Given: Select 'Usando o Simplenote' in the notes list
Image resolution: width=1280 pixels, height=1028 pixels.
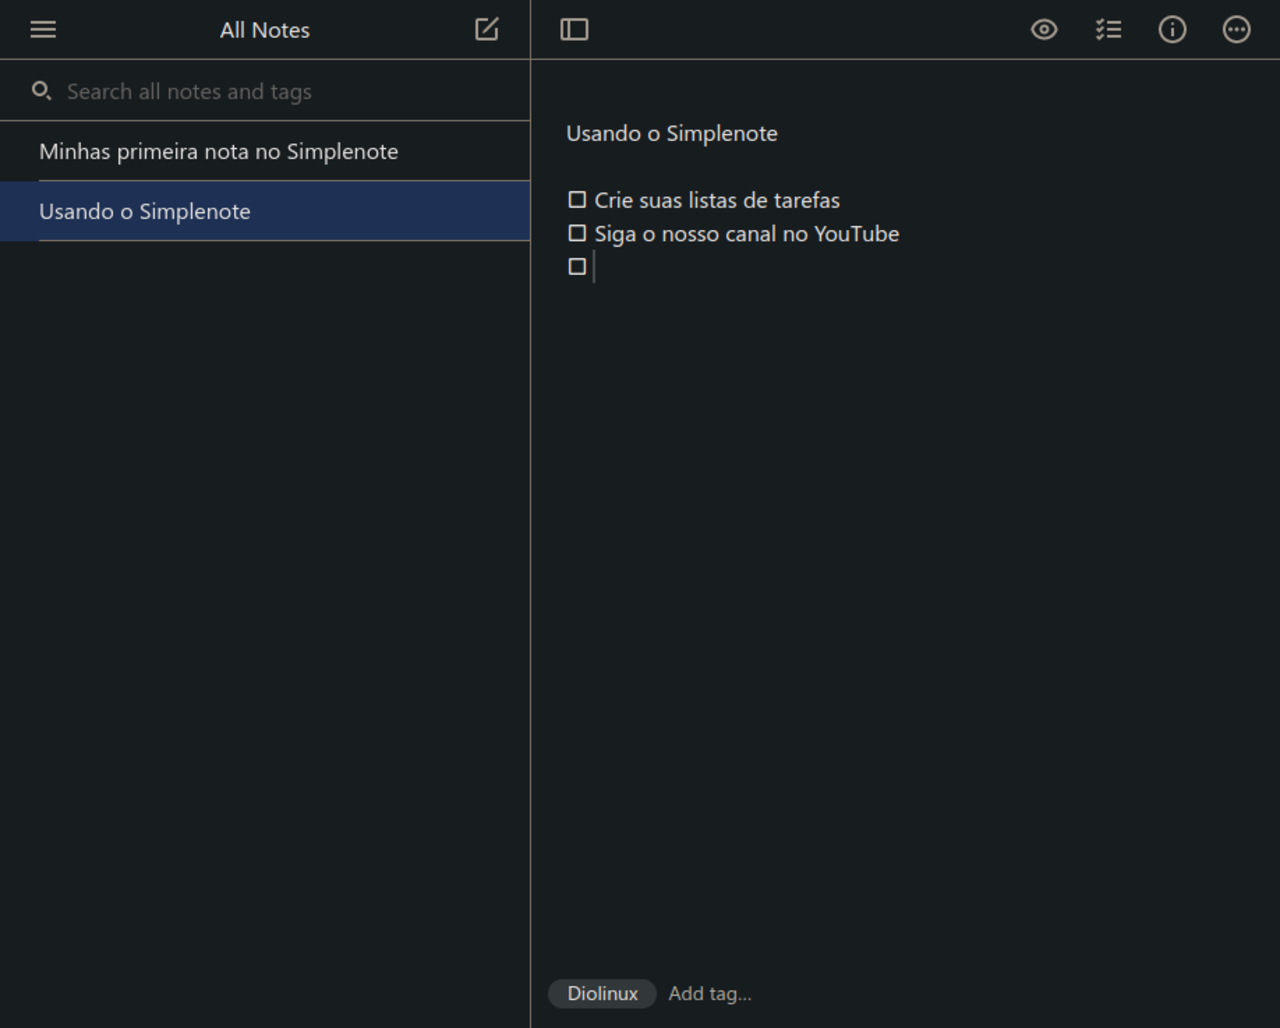Looking at the screenshot, I should (x=145, y=212).
